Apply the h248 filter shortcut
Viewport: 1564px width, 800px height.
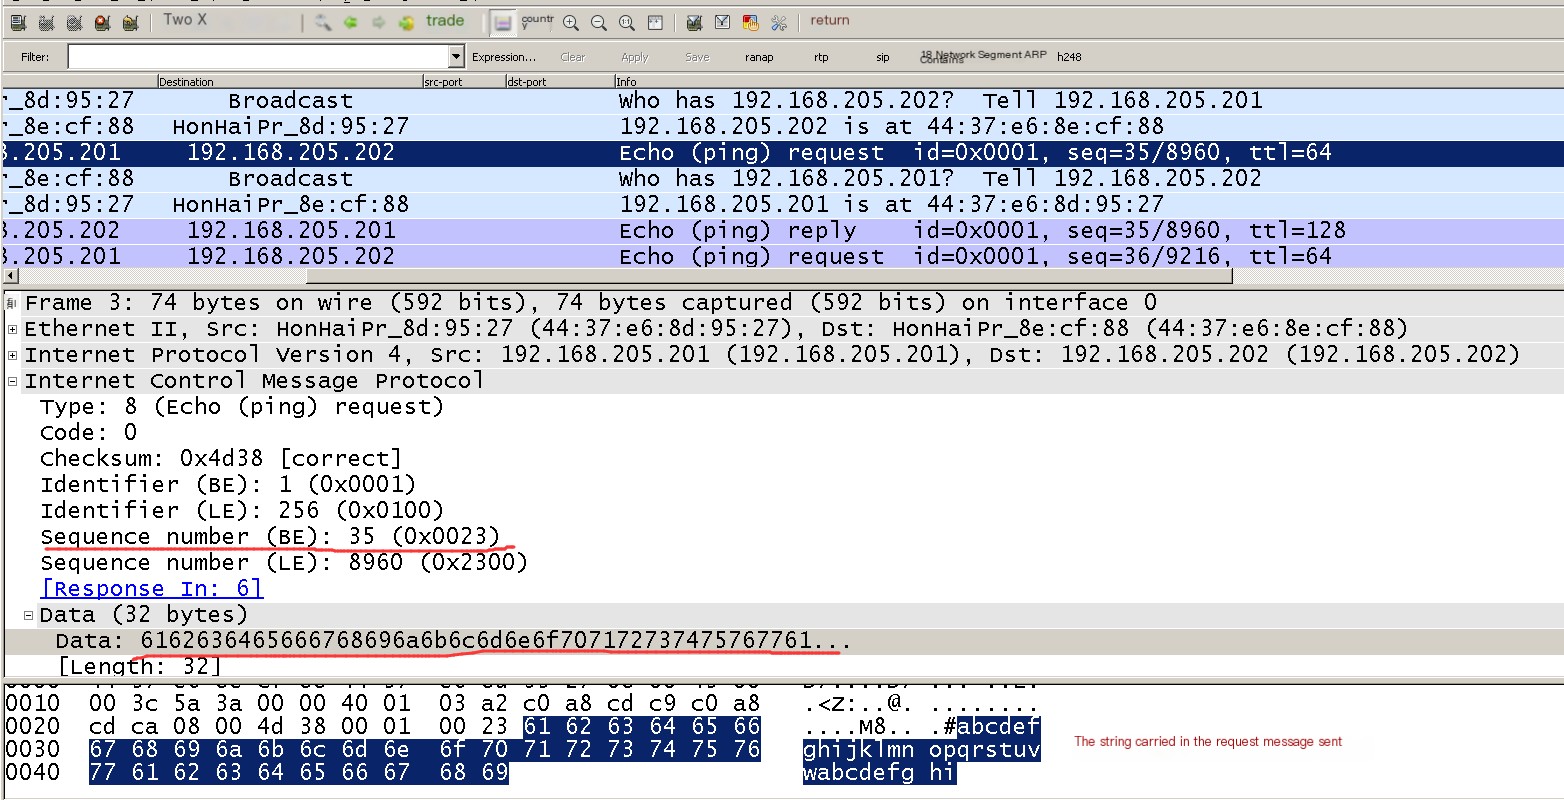[x=1069, y=57]
